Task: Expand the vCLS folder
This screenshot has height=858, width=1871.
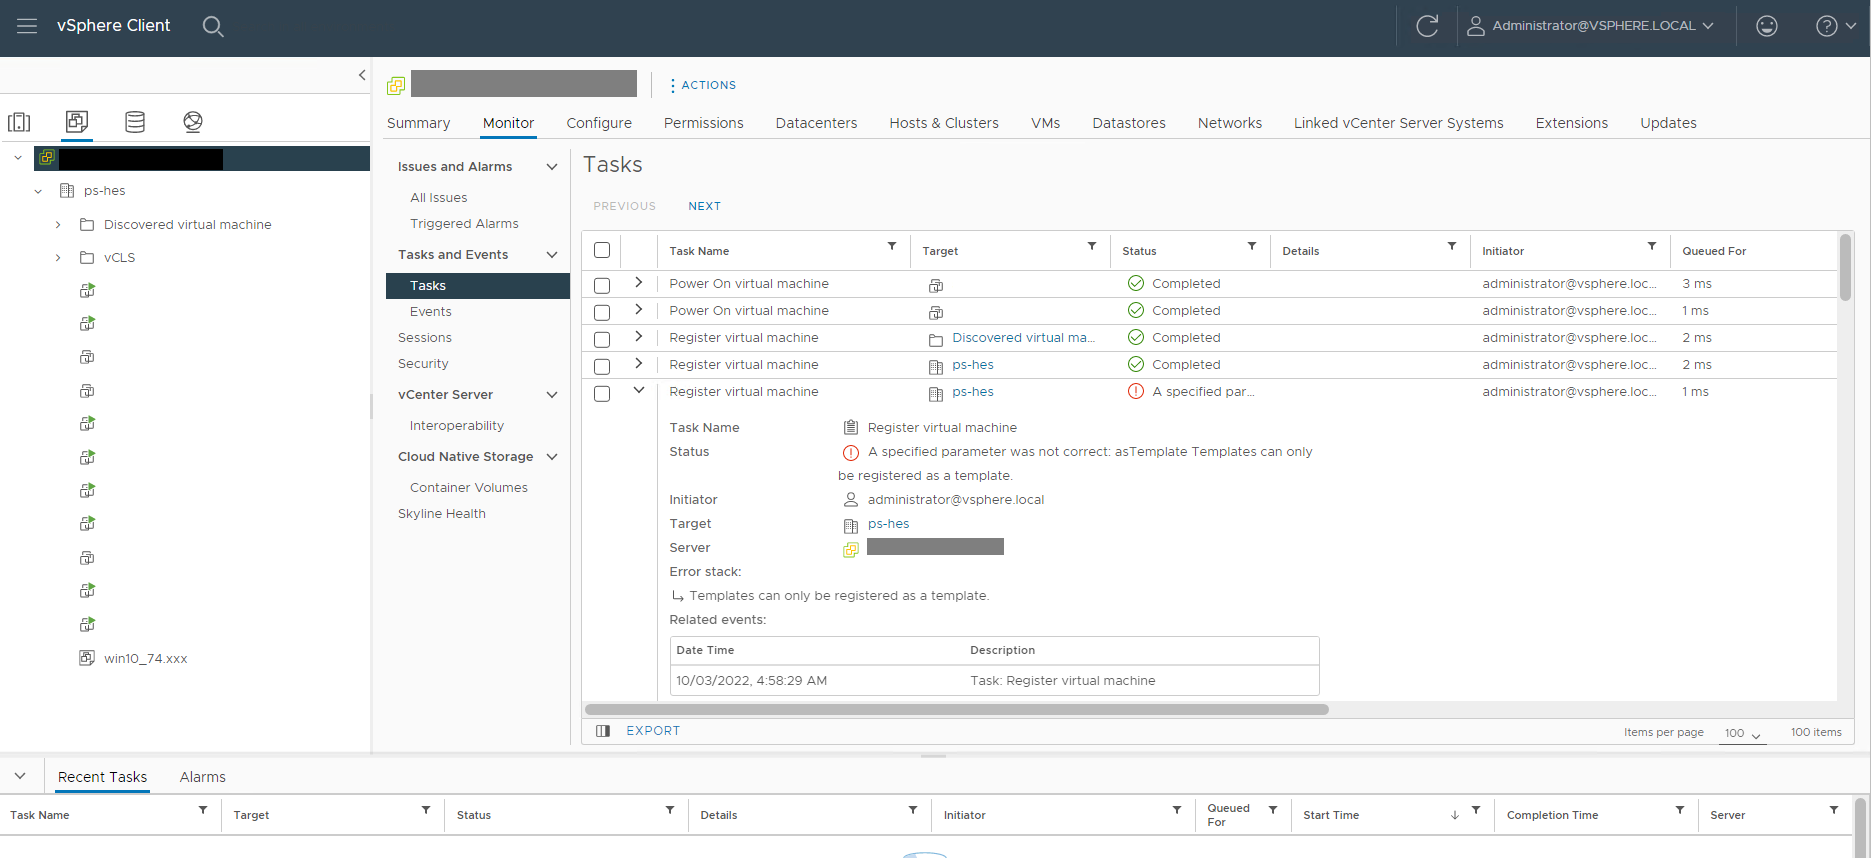Action: tap(58, 258)
